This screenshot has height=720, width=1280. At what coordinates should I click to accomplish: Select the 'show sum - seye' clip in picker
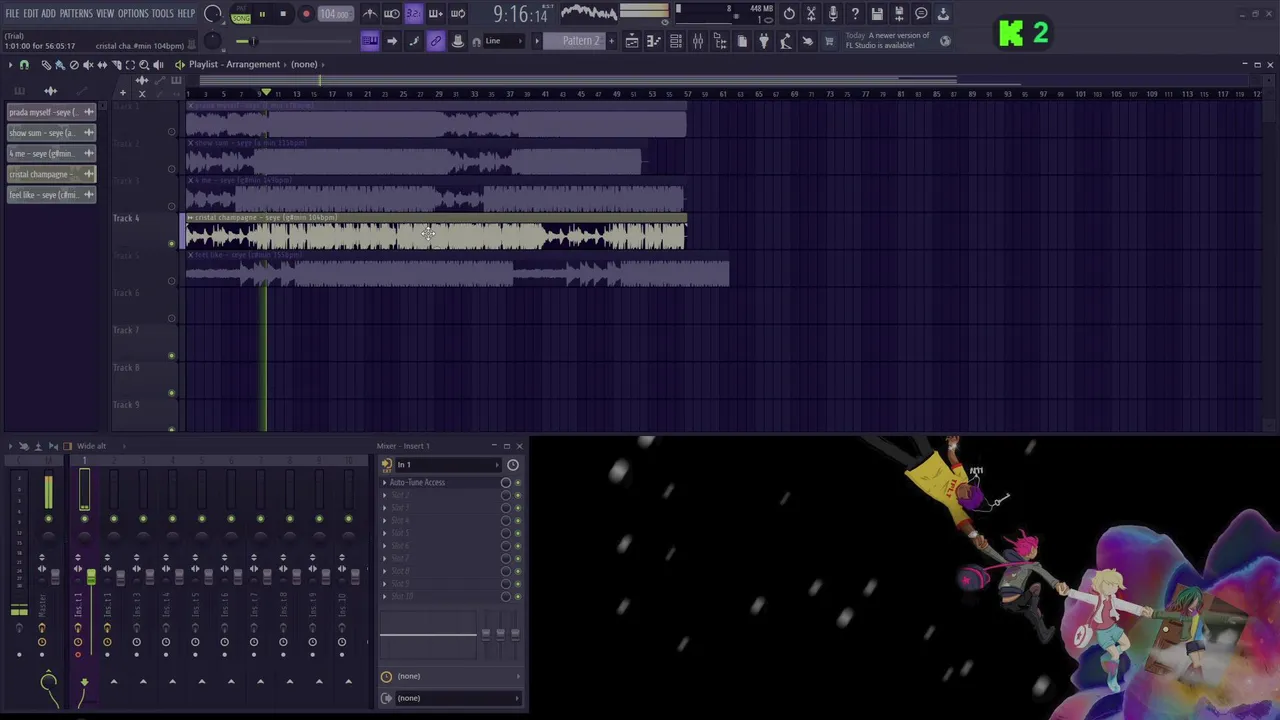click(x=51, y=133)
